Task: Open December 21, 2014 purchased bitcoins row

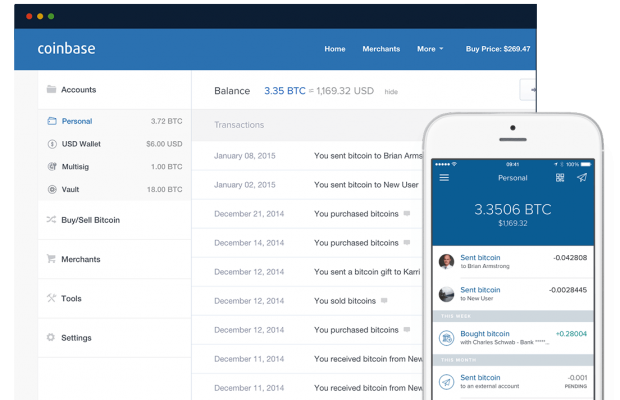Action: pyautogui.click(x=308, y=214)
